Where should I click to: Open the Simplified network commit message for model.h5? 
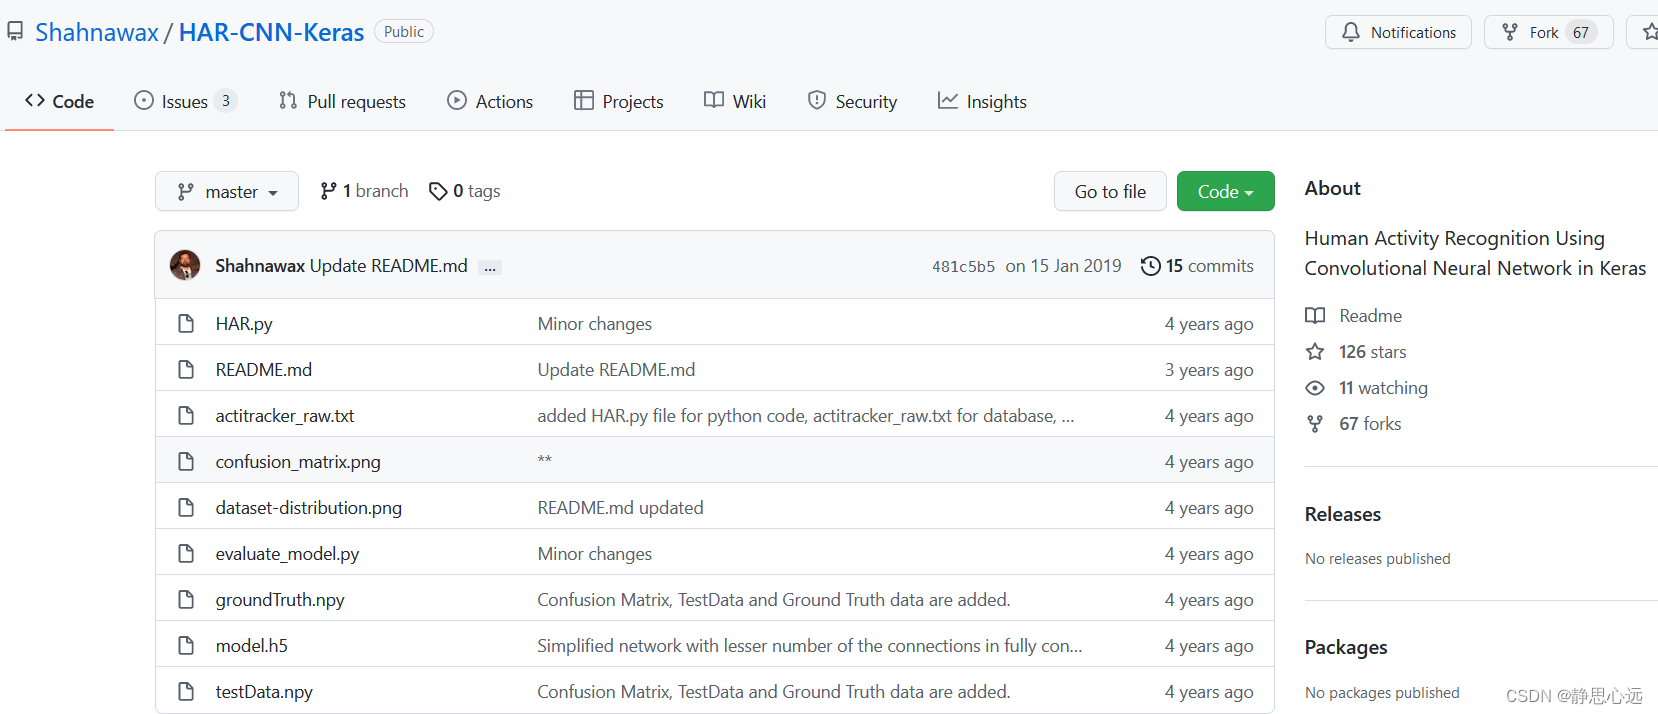[810, 646]
